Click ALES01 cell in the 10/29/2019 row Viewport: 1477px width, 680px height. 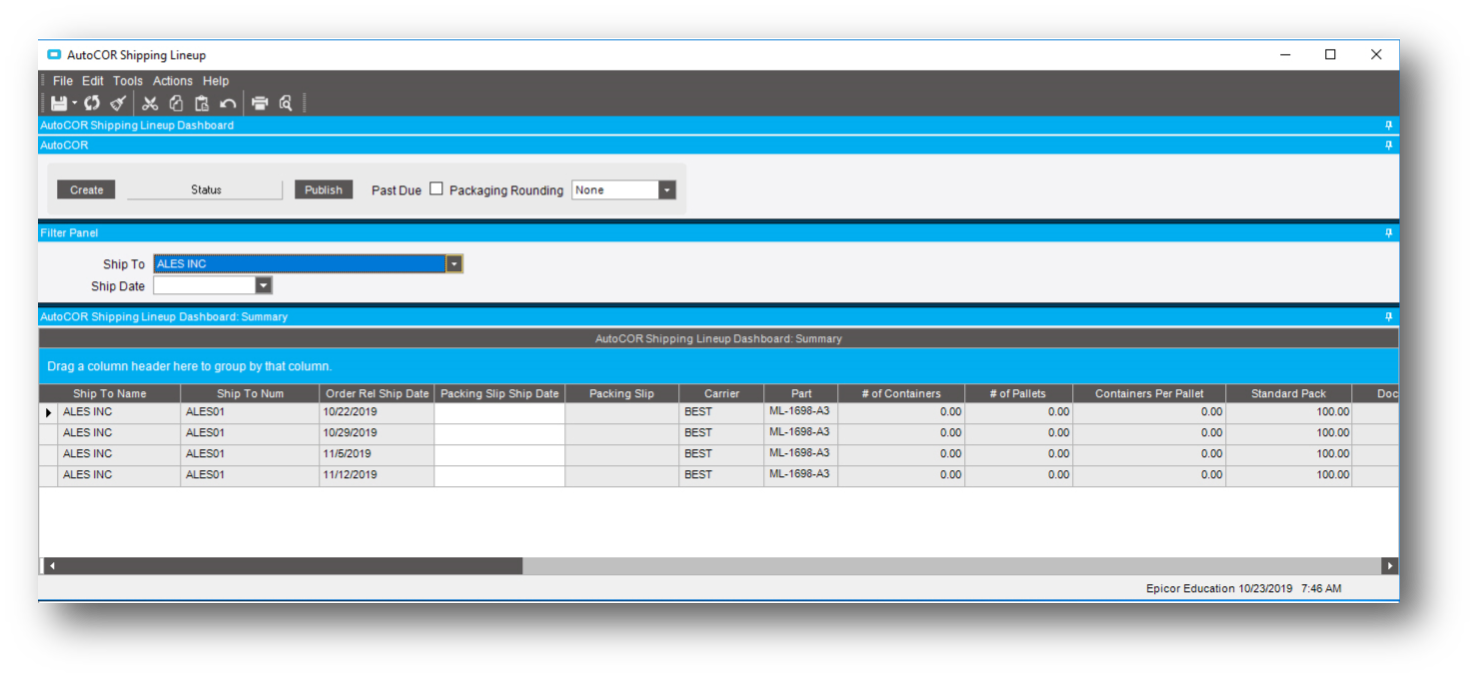(250, 433)
